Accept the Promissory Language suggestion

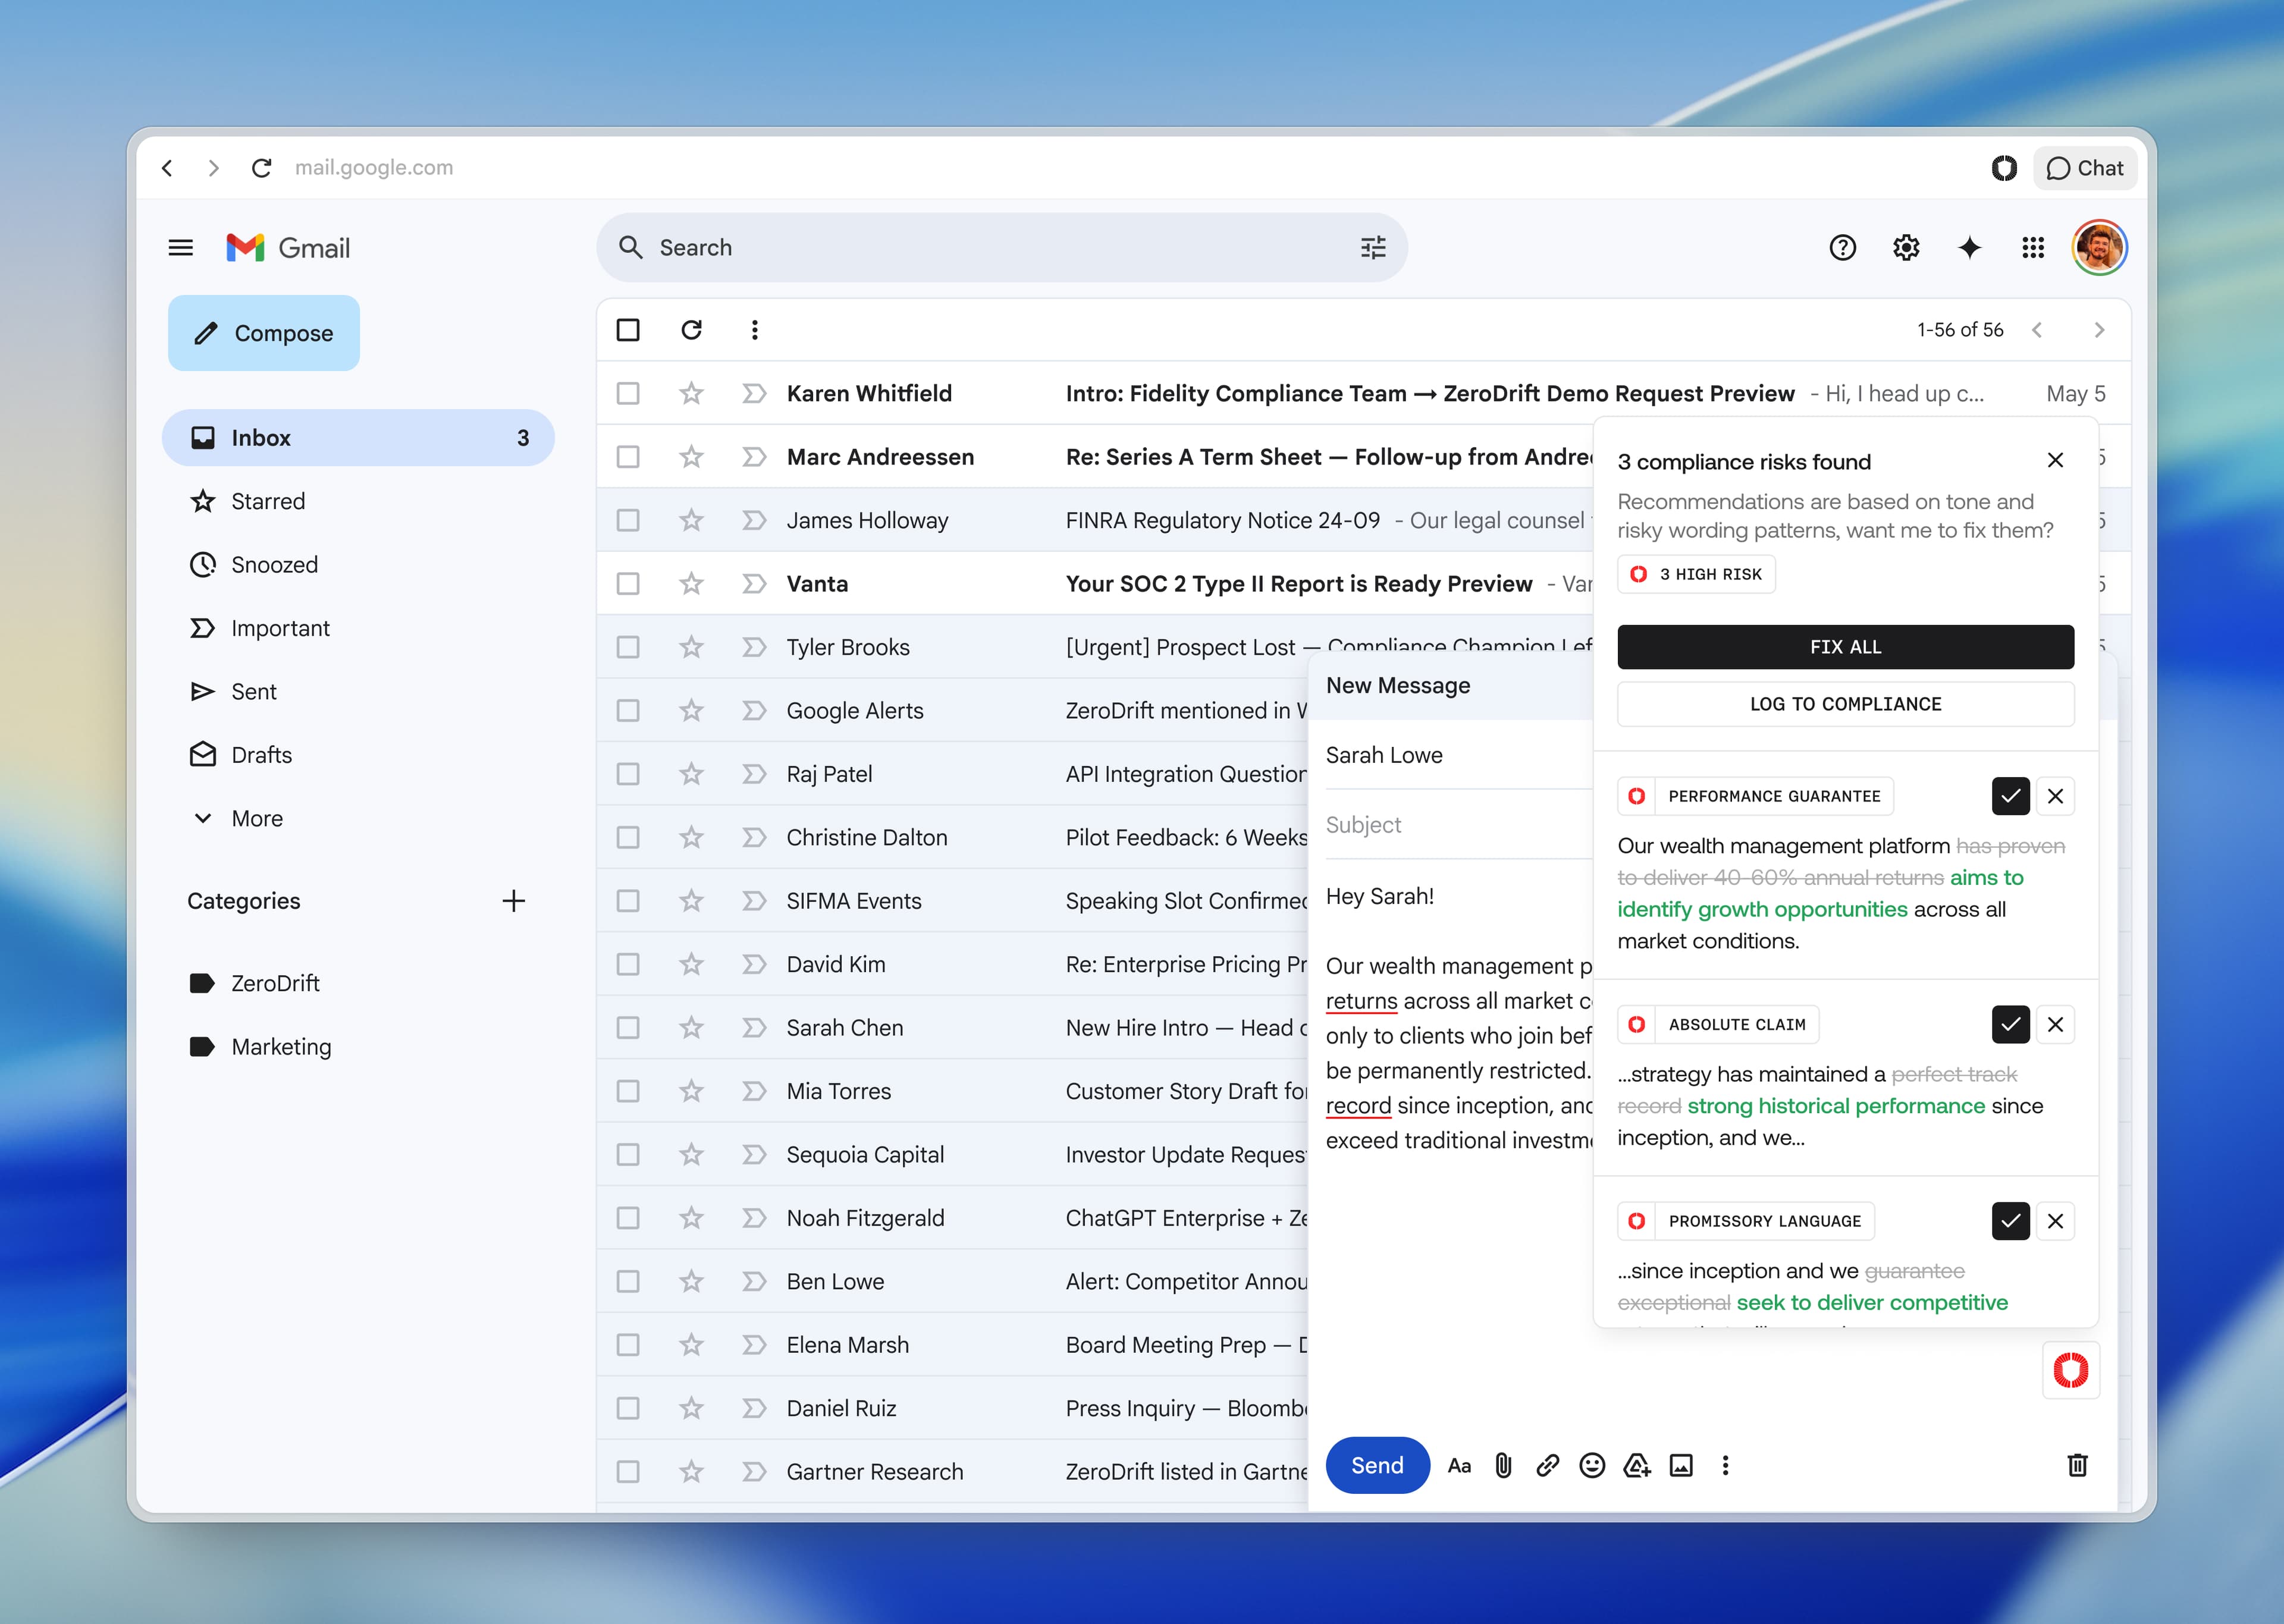click(2010, 1221)
